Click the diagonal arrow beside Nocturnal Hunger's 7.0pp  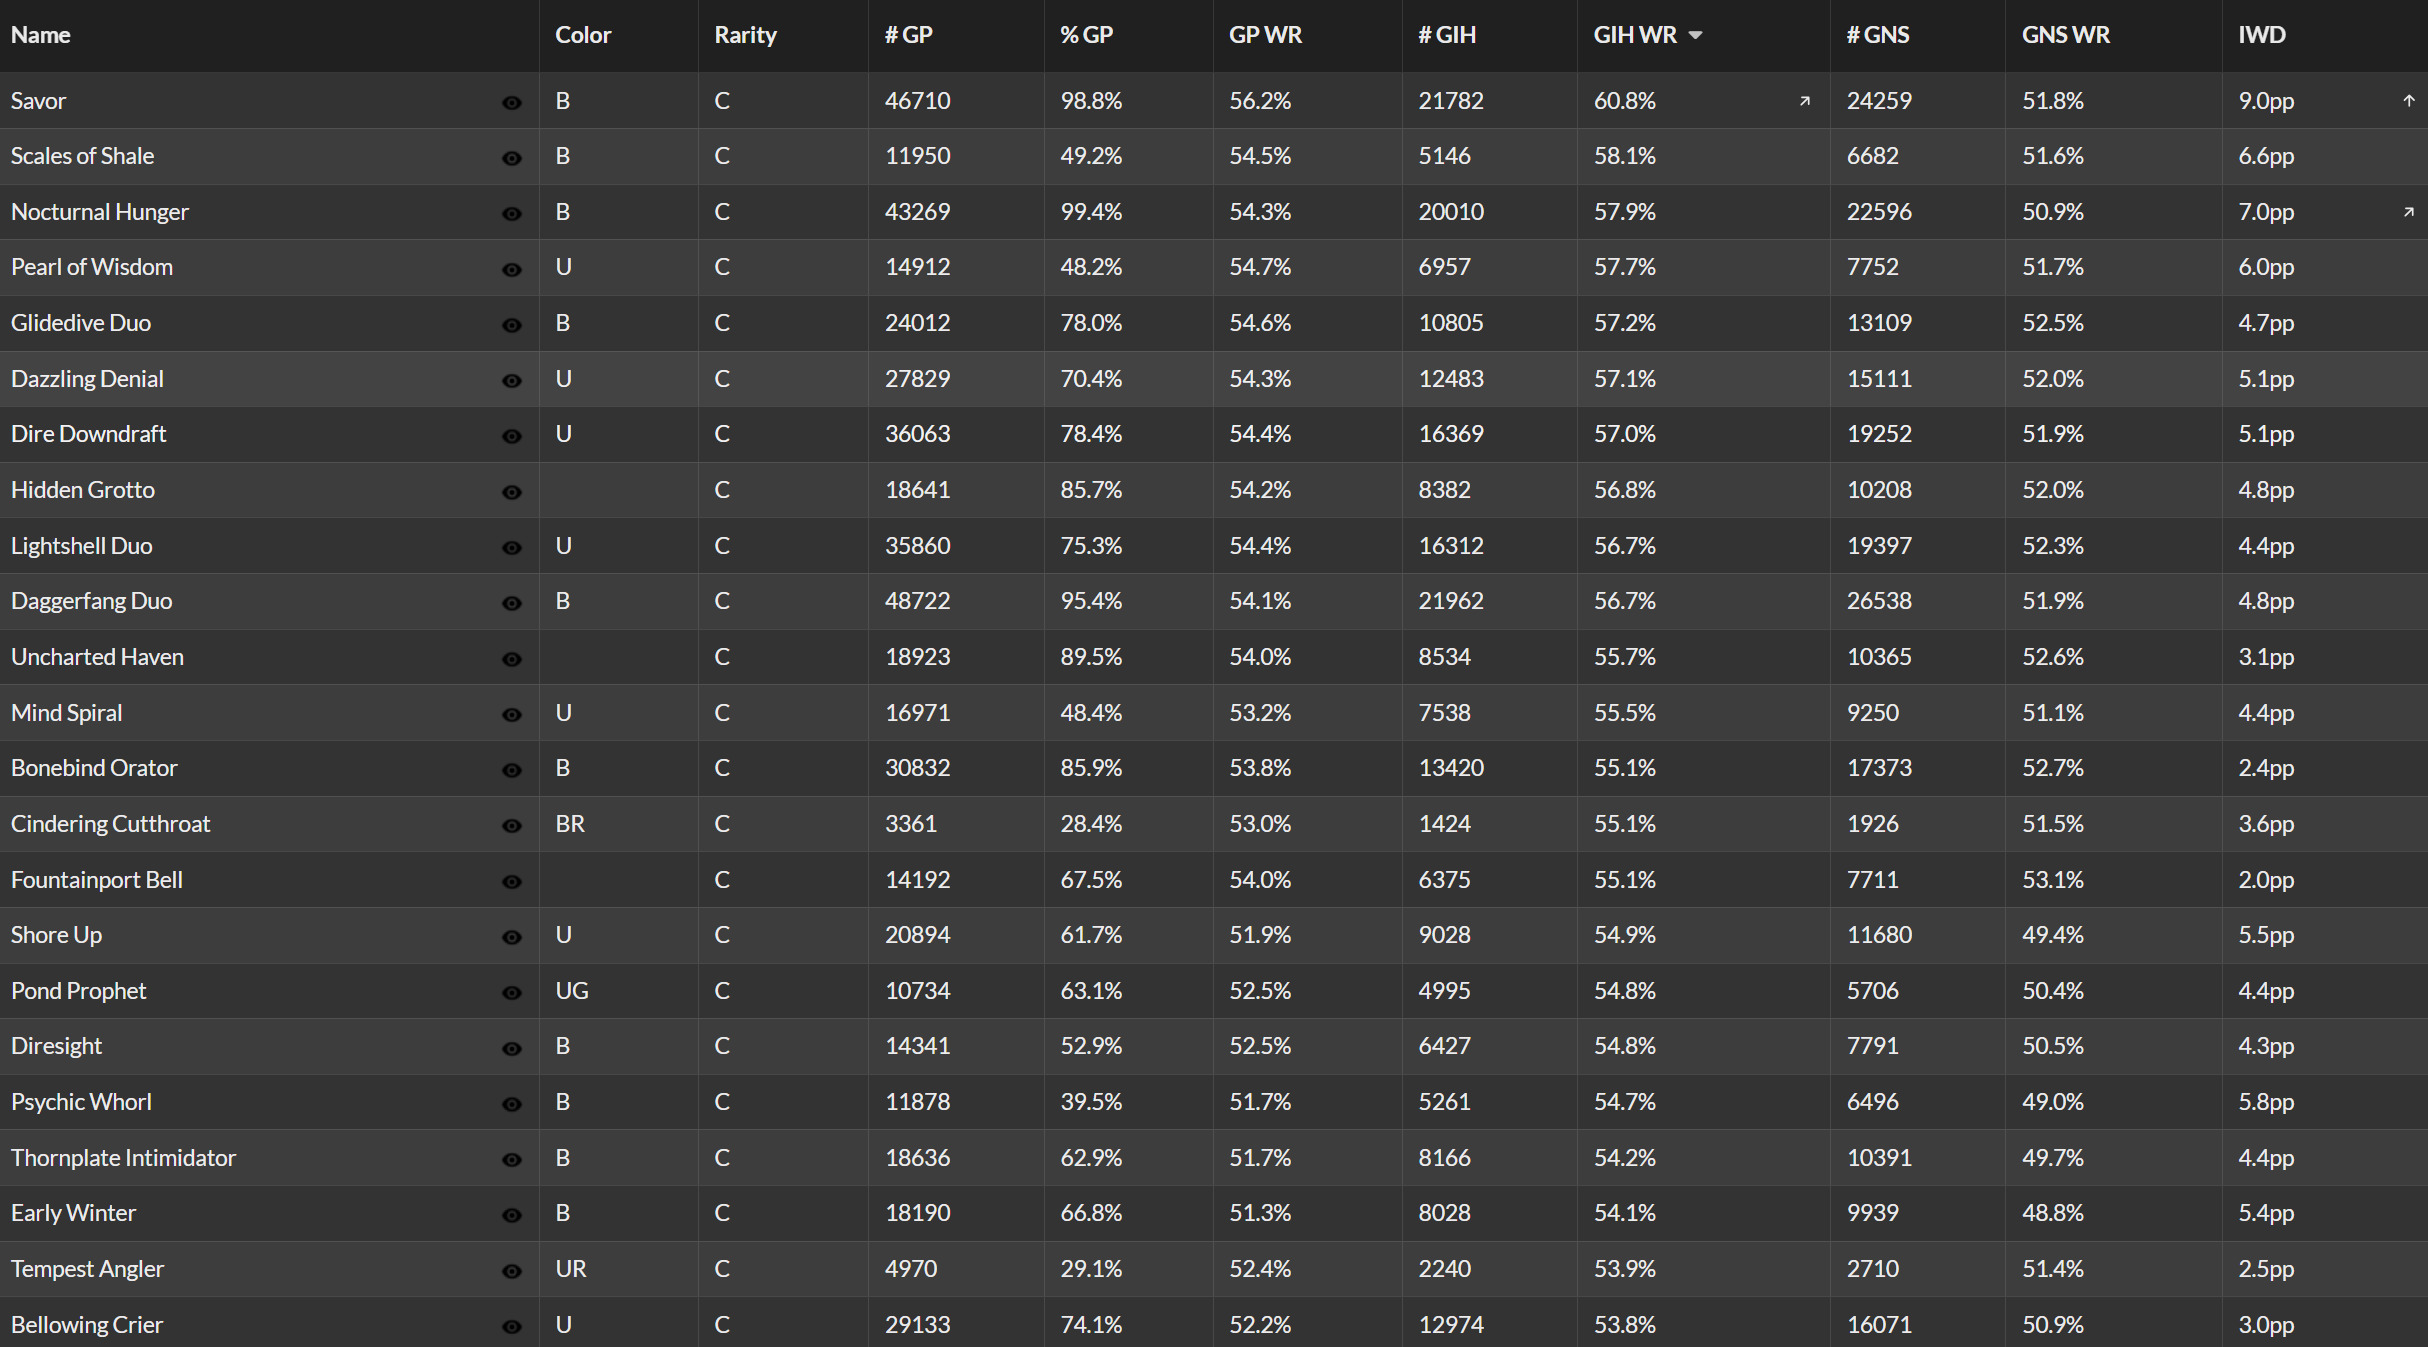pos(2409,212)
